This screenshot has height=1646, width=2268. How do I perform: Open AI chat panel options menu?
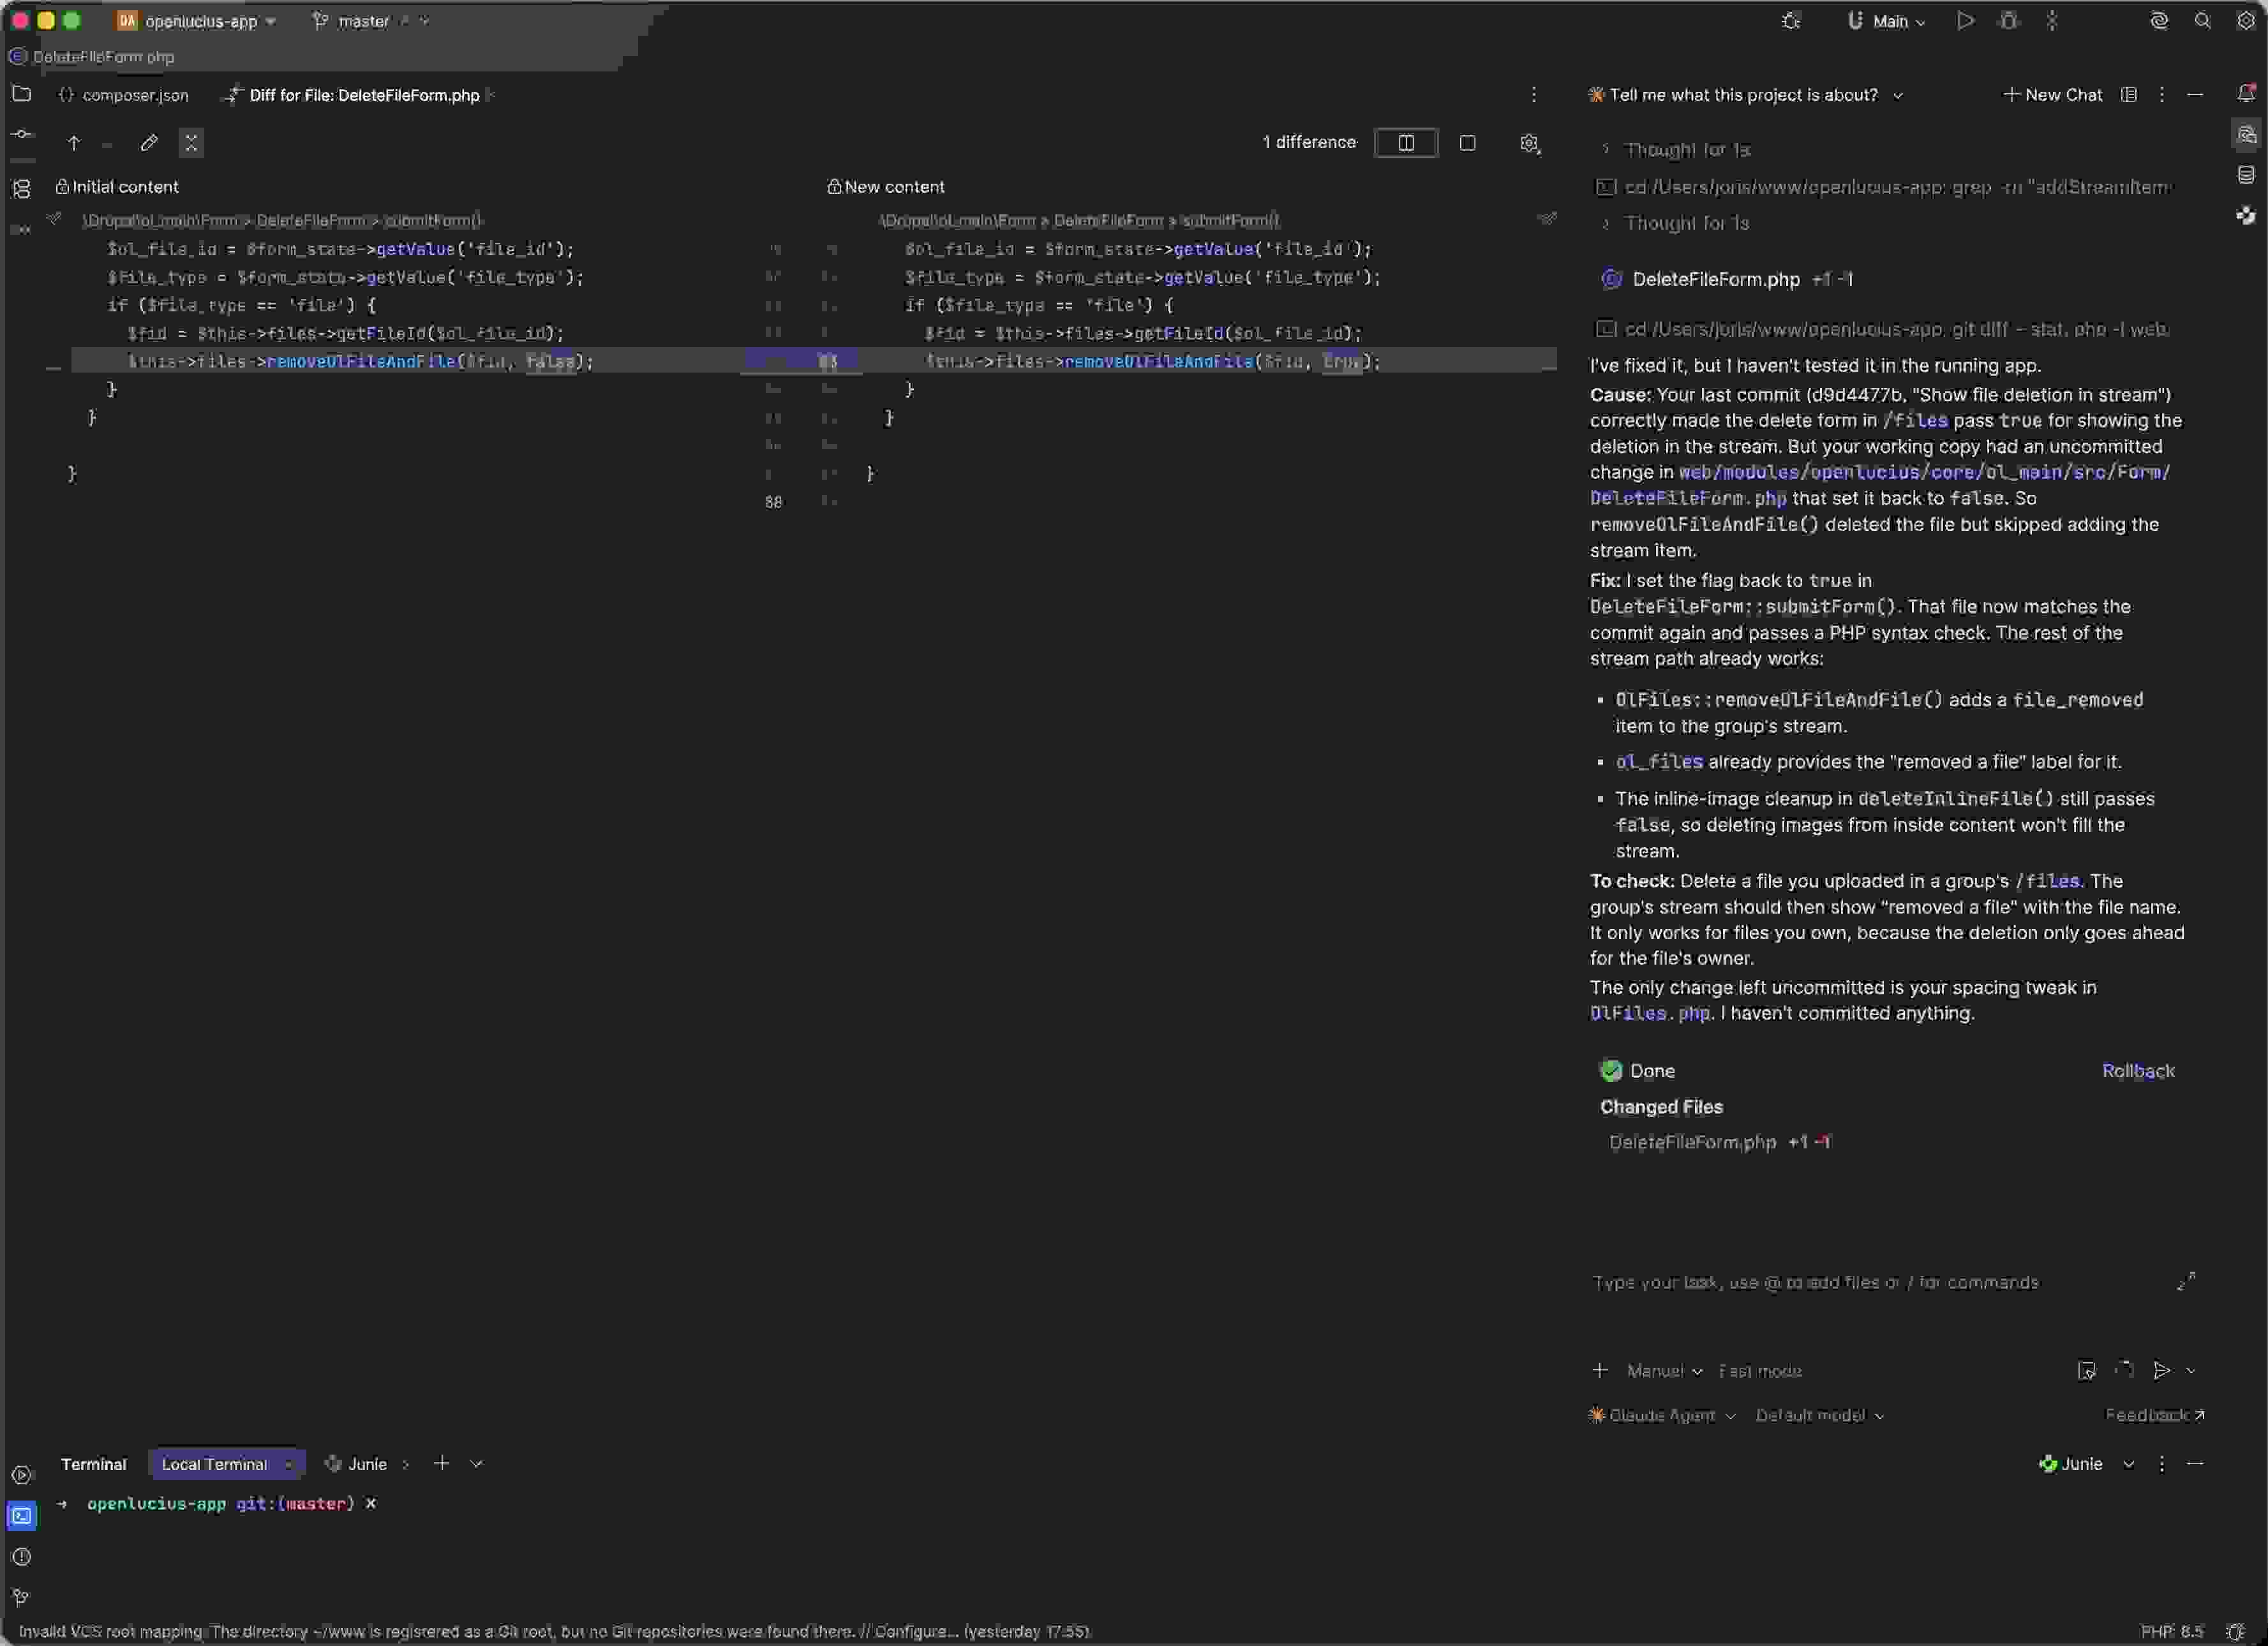tap(2161, 95)
